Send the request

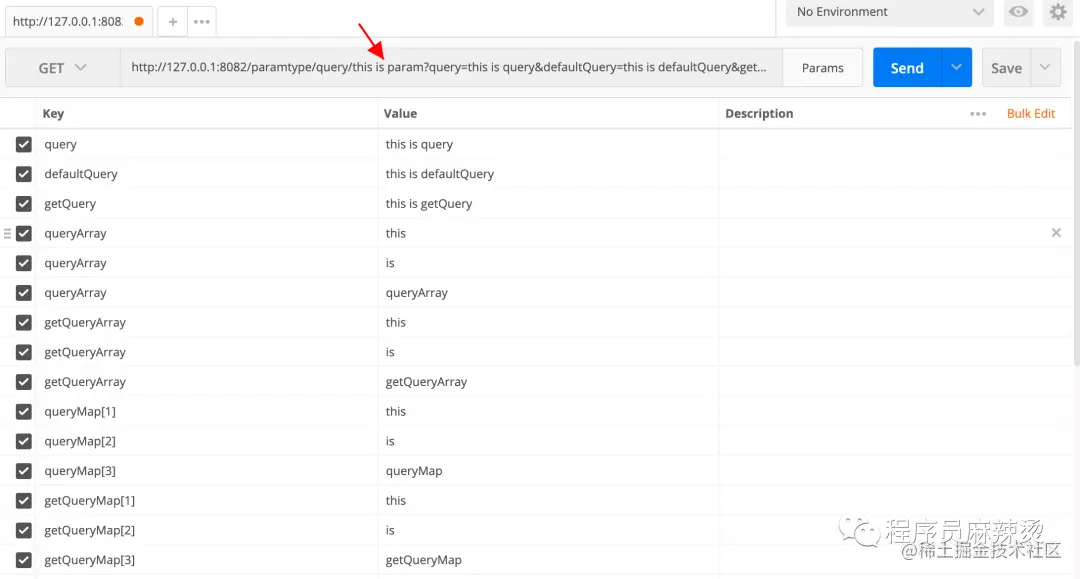907,67
